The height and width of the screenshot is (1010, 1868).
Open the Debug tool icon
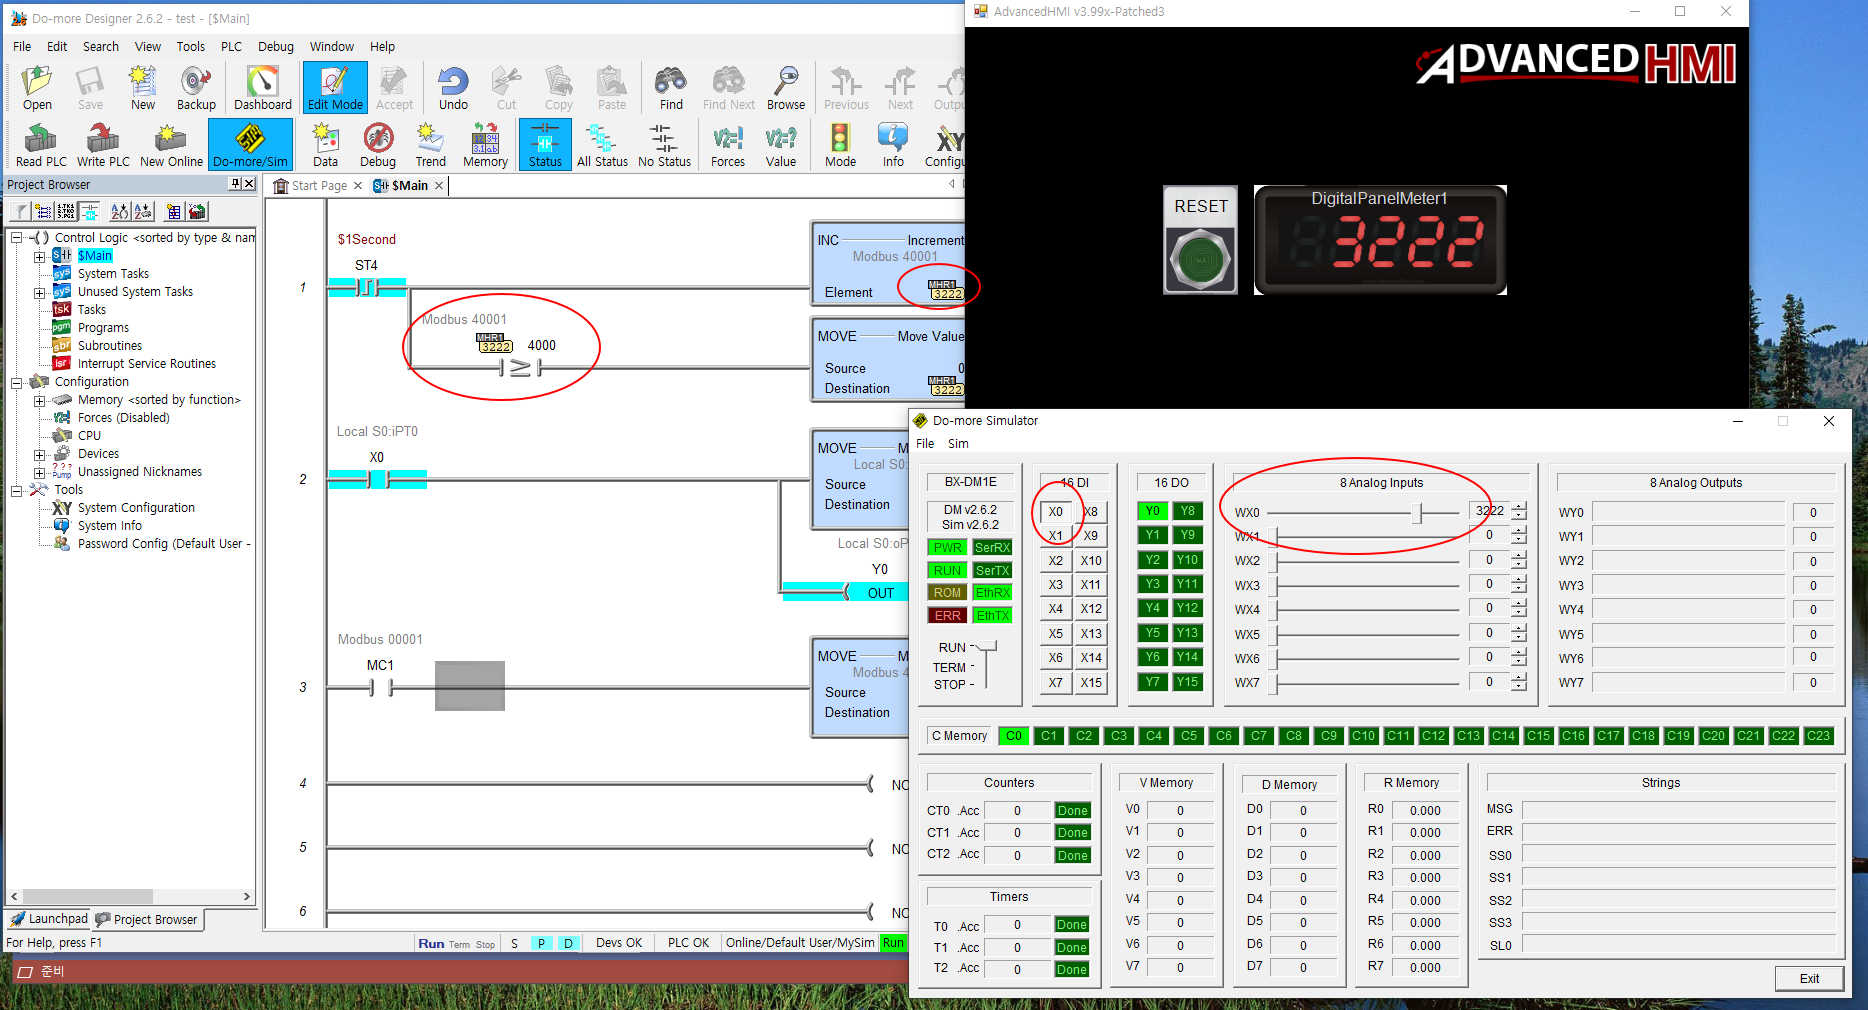[378, 145]
